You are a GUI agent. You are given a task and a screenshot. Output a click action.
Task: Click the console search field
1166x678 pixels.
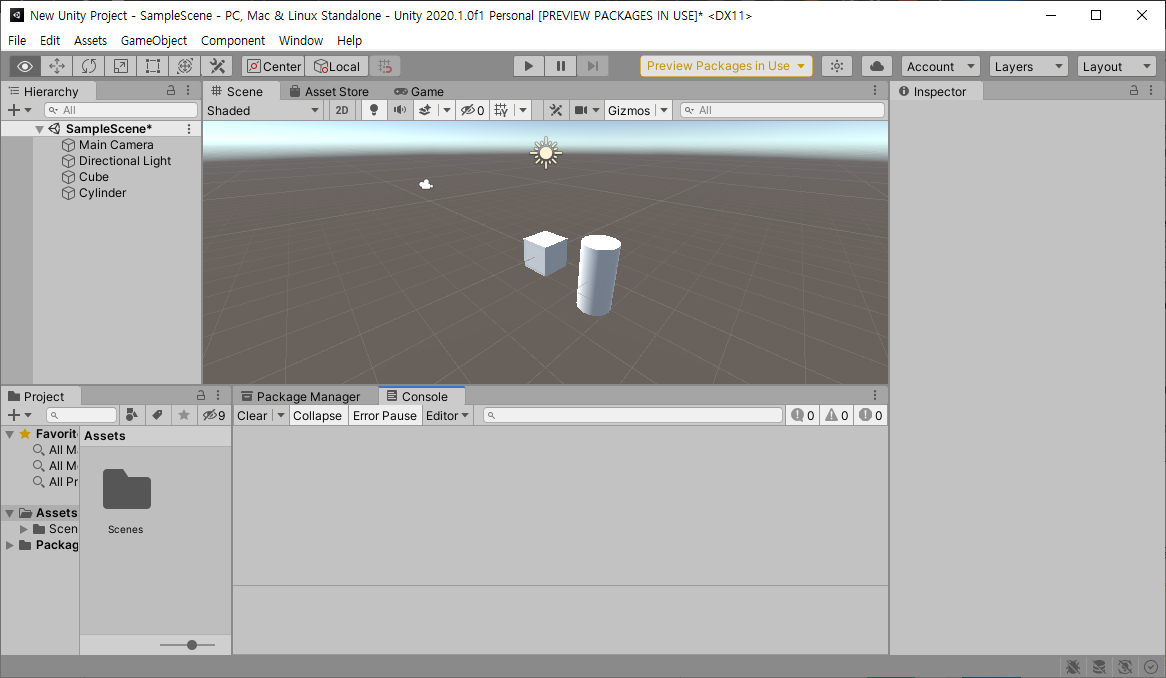pyautogui.click(x=634, y=416)
